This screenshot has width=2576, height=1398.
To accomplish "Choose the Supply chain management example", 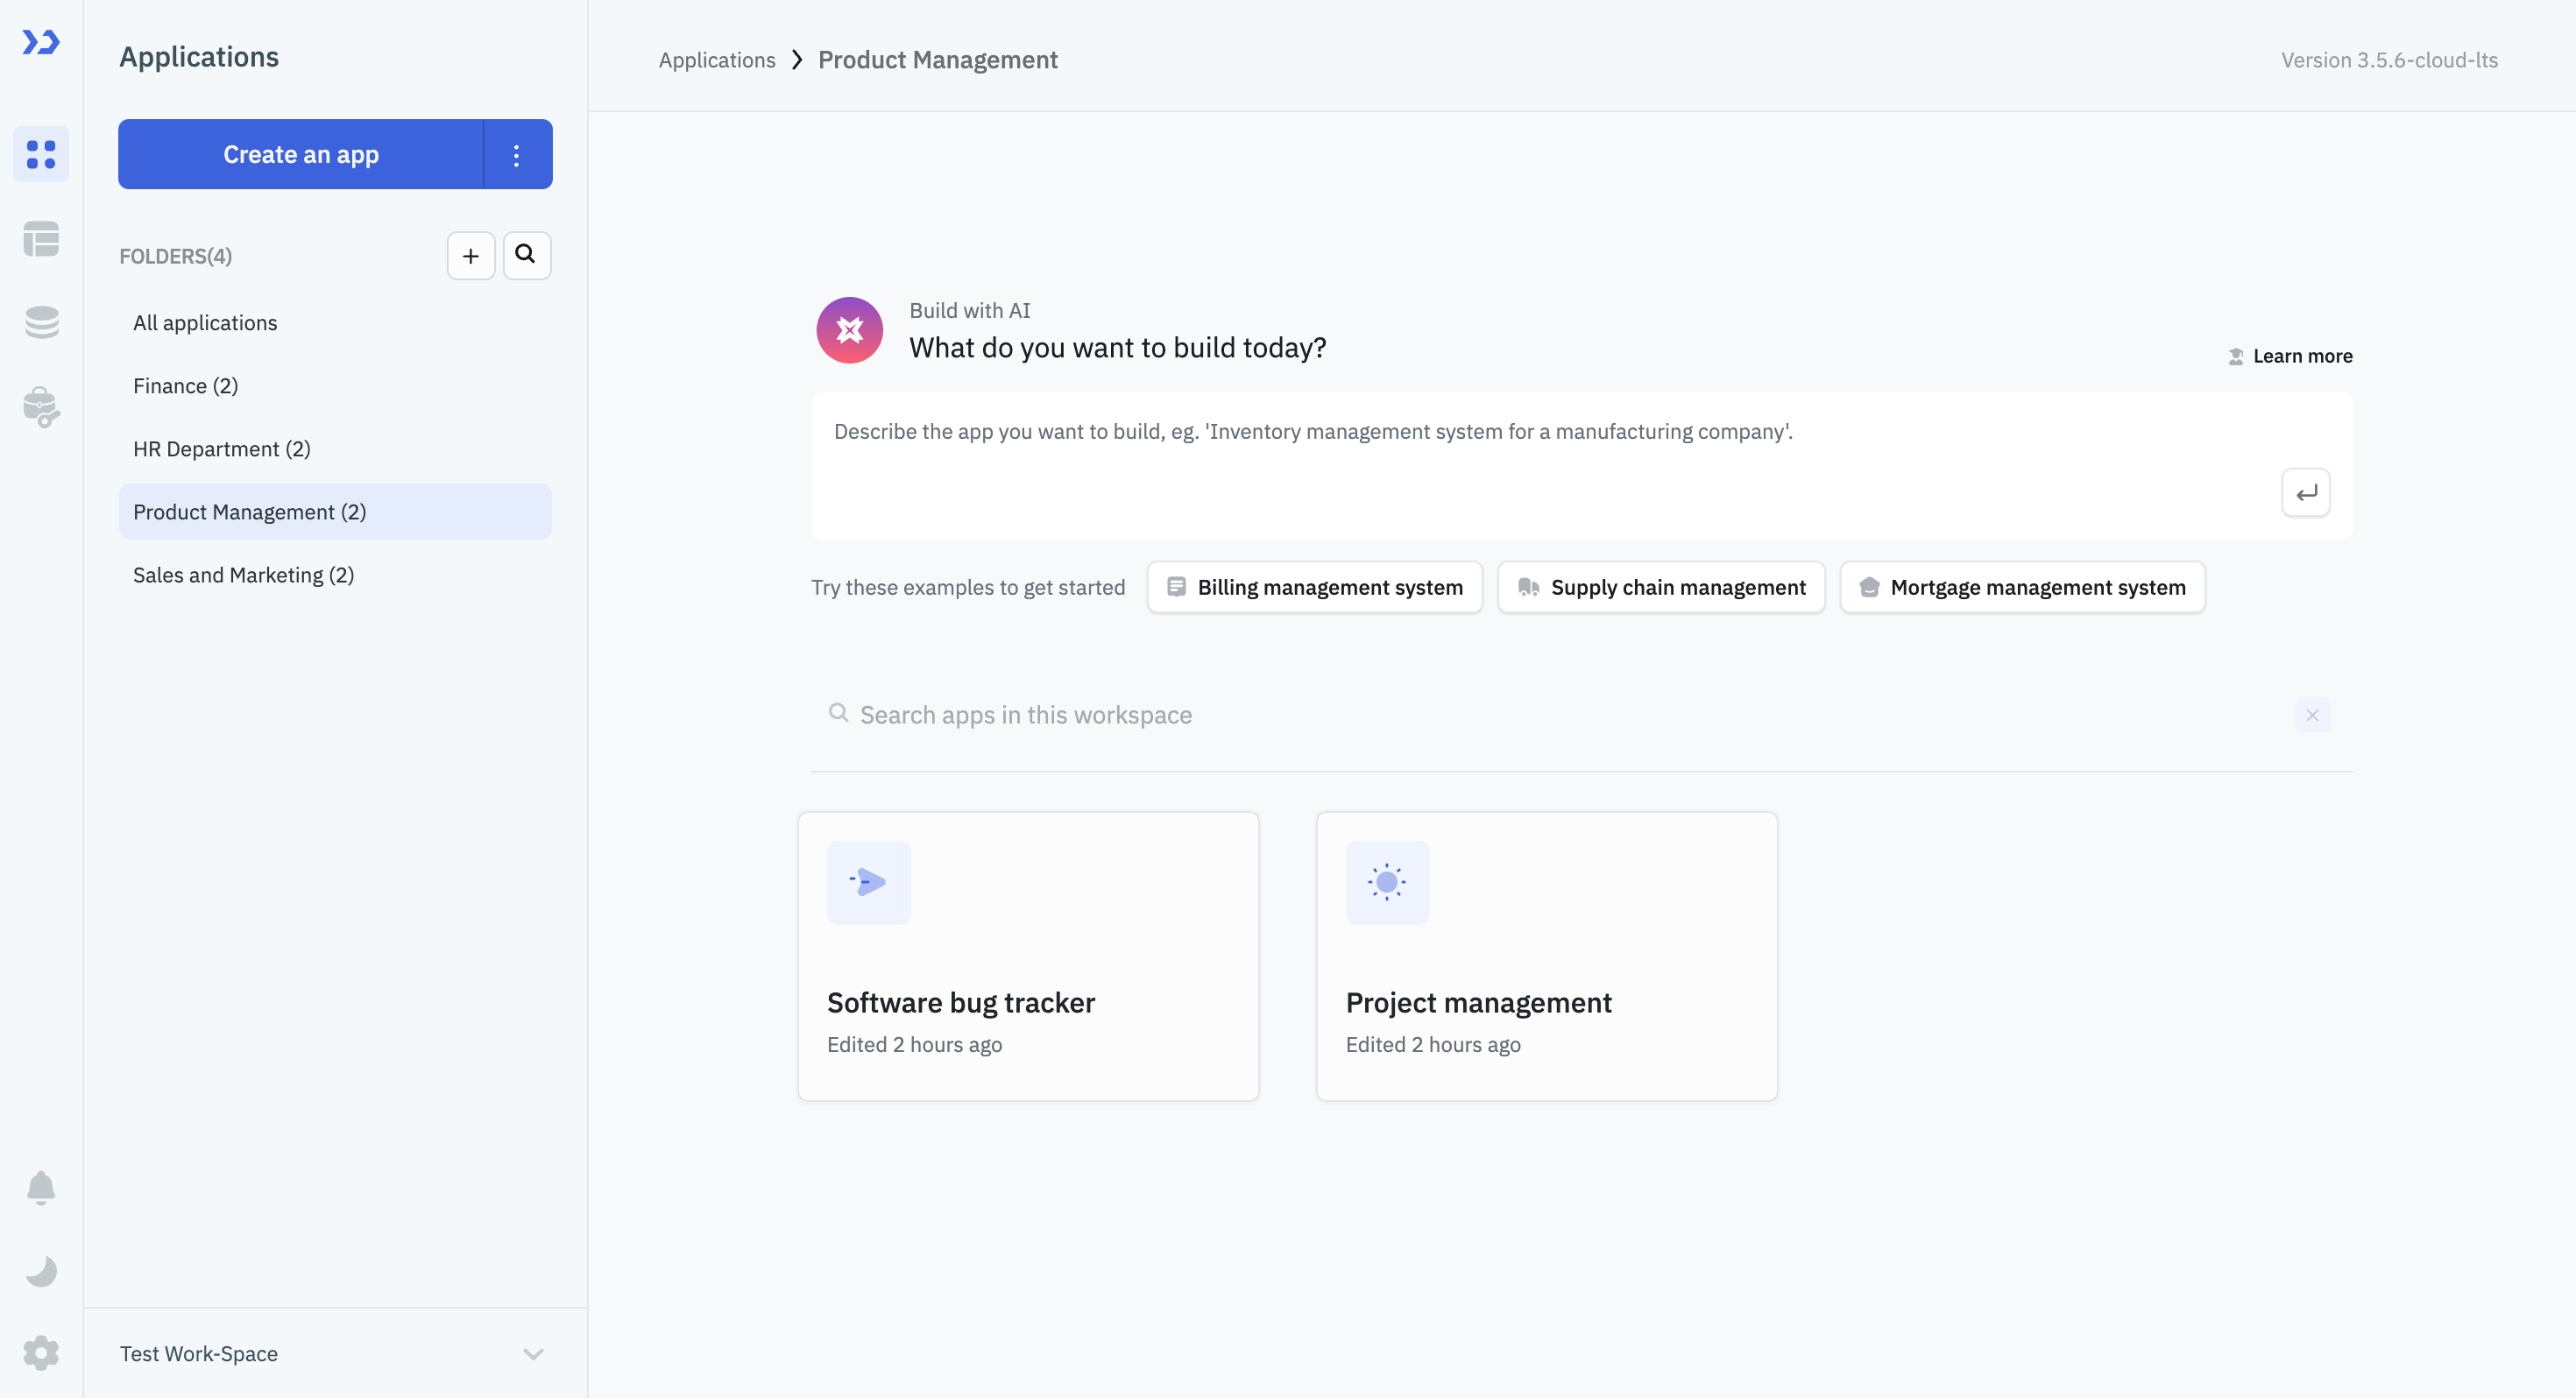I will click(1661, 587).
